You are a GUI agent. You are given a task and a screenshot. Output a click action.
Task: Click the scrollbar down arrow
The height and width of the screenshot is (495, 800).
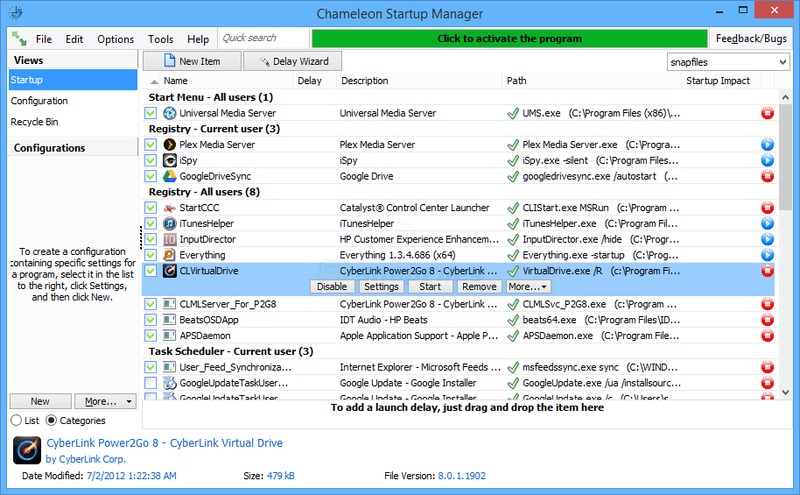coord(785,393)
